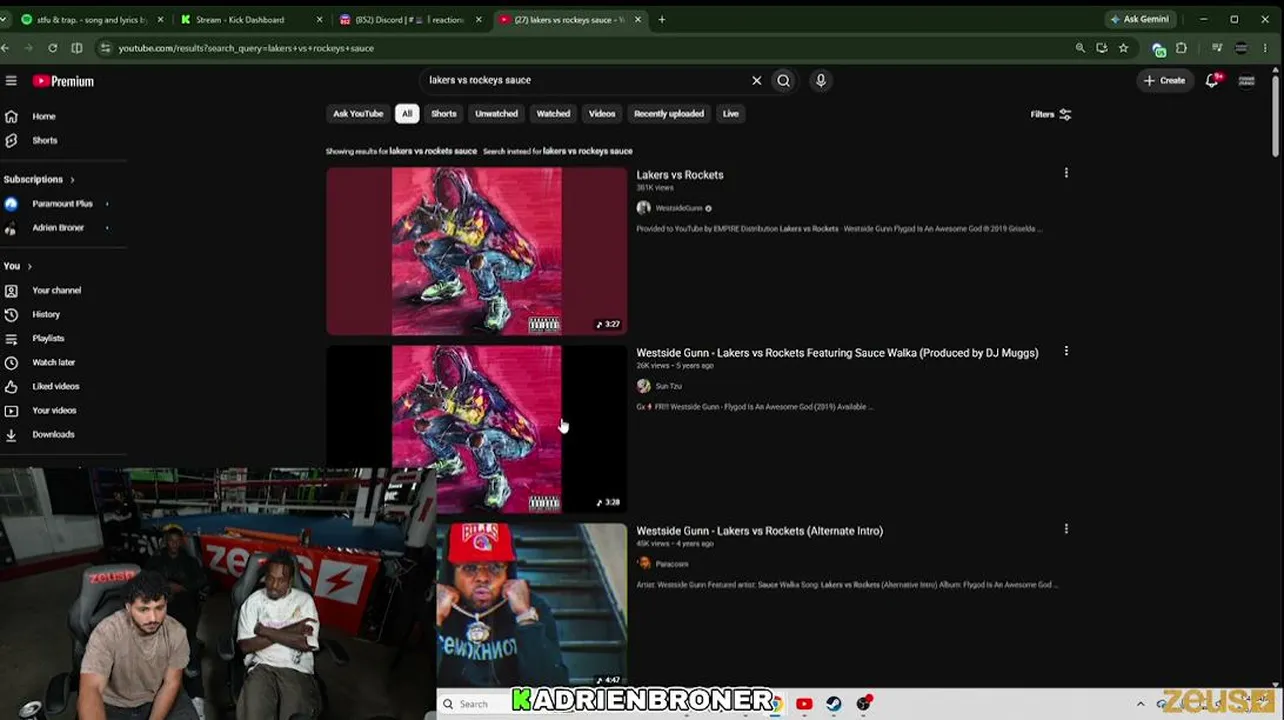
Task: Open more options for the Alternate Intro video
Action: point(1066,529)
